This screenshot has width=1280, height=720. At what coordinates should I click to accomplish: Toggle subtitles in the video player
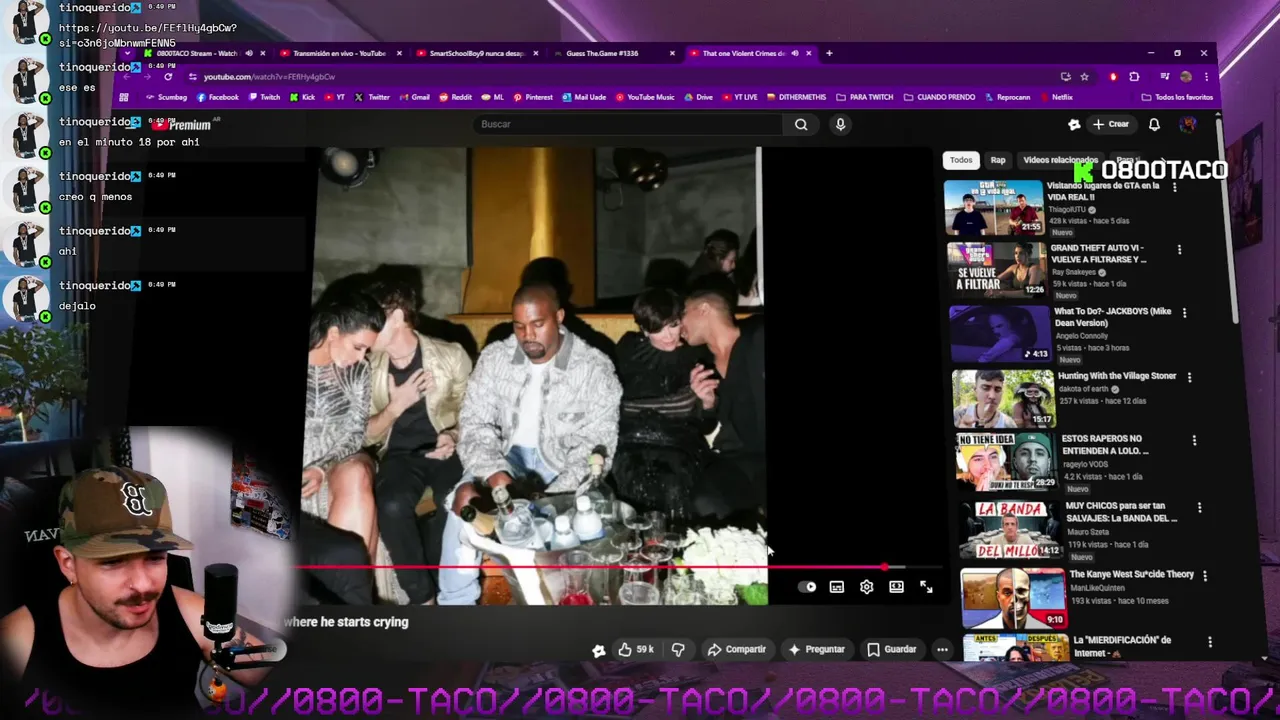(x=836, y=587)
